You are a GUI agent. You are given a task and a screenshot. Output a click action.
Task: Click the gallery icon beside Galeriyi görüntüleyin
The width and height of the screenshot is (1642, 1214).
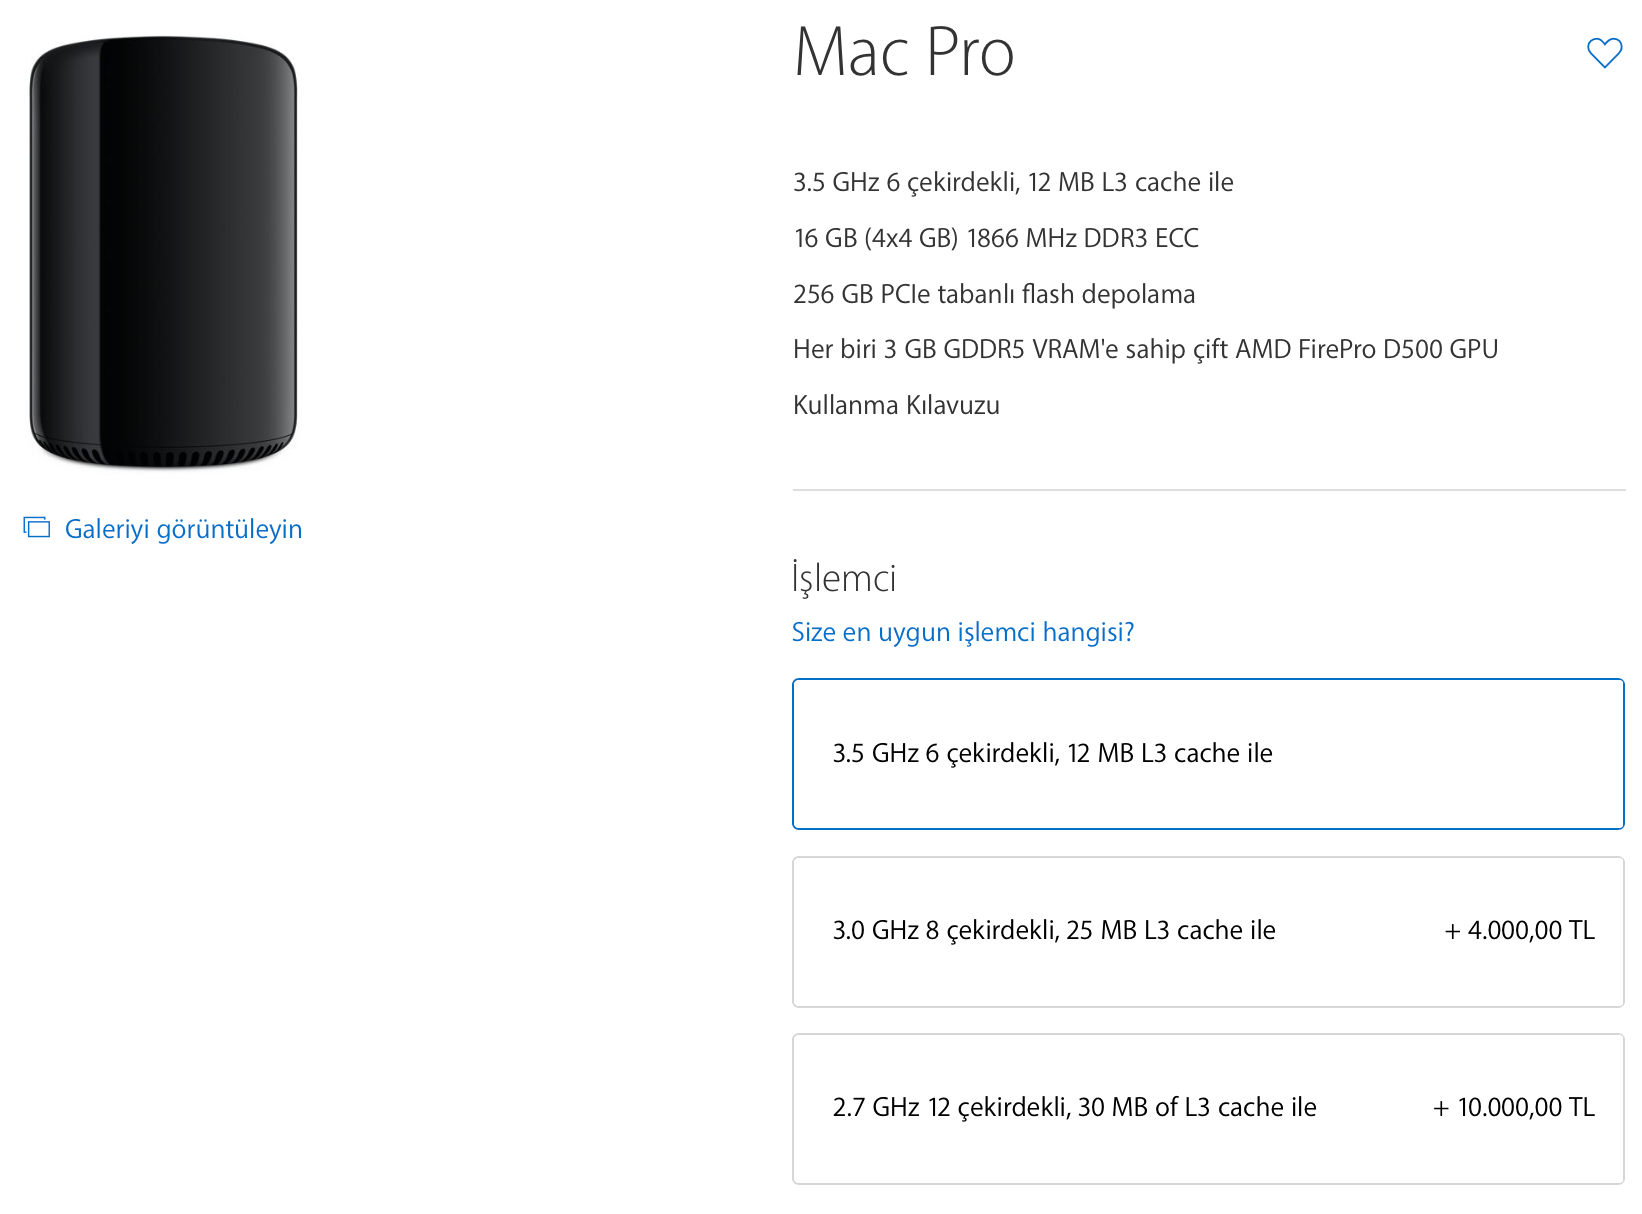pos(37,527)
